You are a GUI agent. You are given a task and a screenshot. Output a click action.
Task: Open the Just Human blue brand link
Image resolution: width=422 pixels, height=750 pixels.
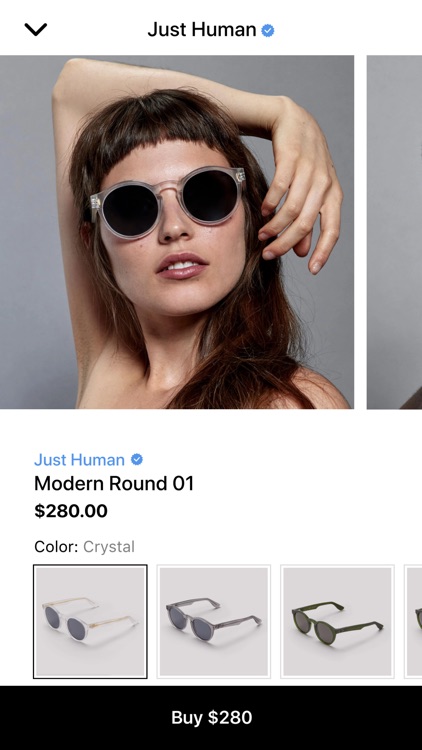[x=79, y=460]
